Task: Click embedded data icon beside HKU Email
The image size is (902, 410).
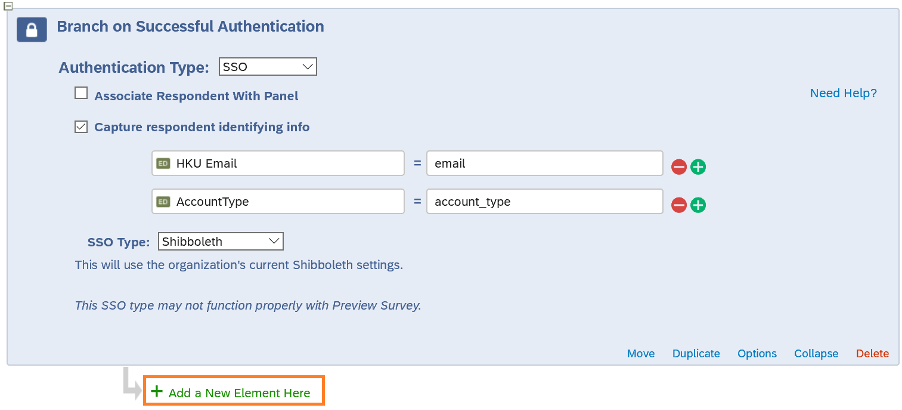Action: coord(163,163)
